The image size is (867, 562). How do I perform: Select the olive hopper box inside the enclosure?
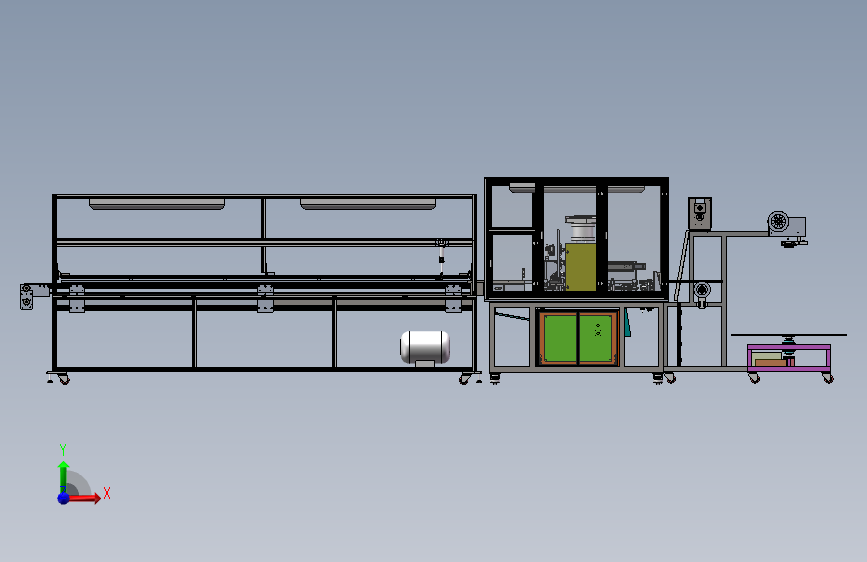click(580, 267)
